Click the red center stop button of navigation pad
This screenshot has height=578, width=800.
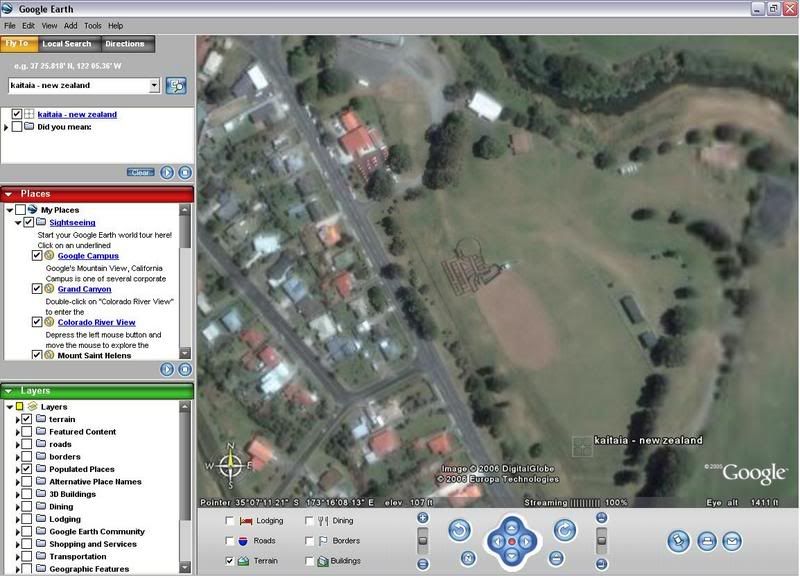coord(512,541)
